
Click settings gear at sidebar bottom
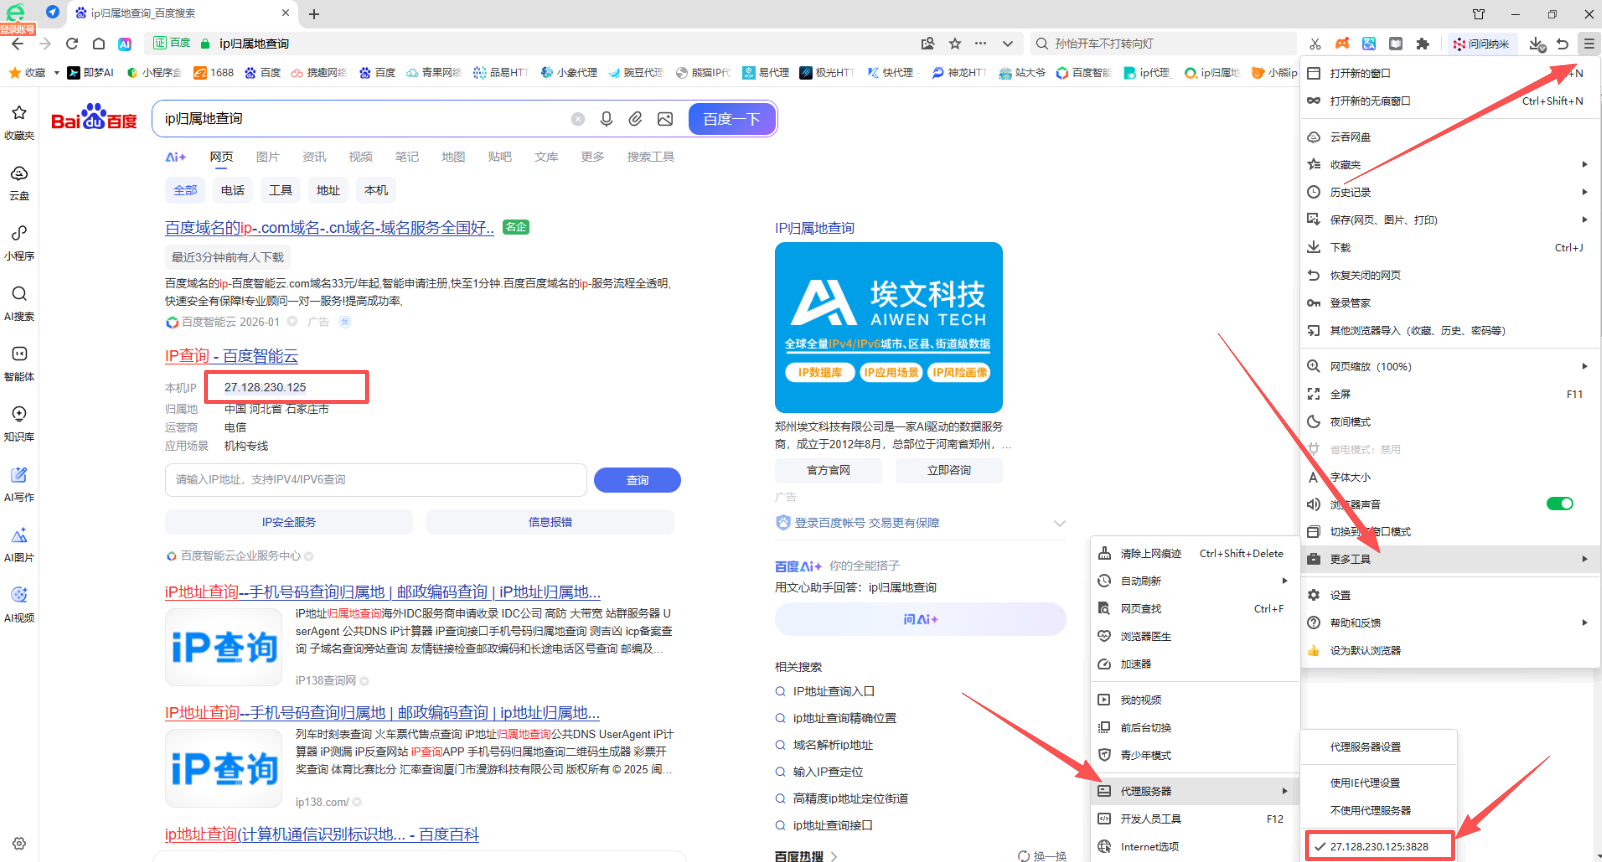click(x=19, y=844)
